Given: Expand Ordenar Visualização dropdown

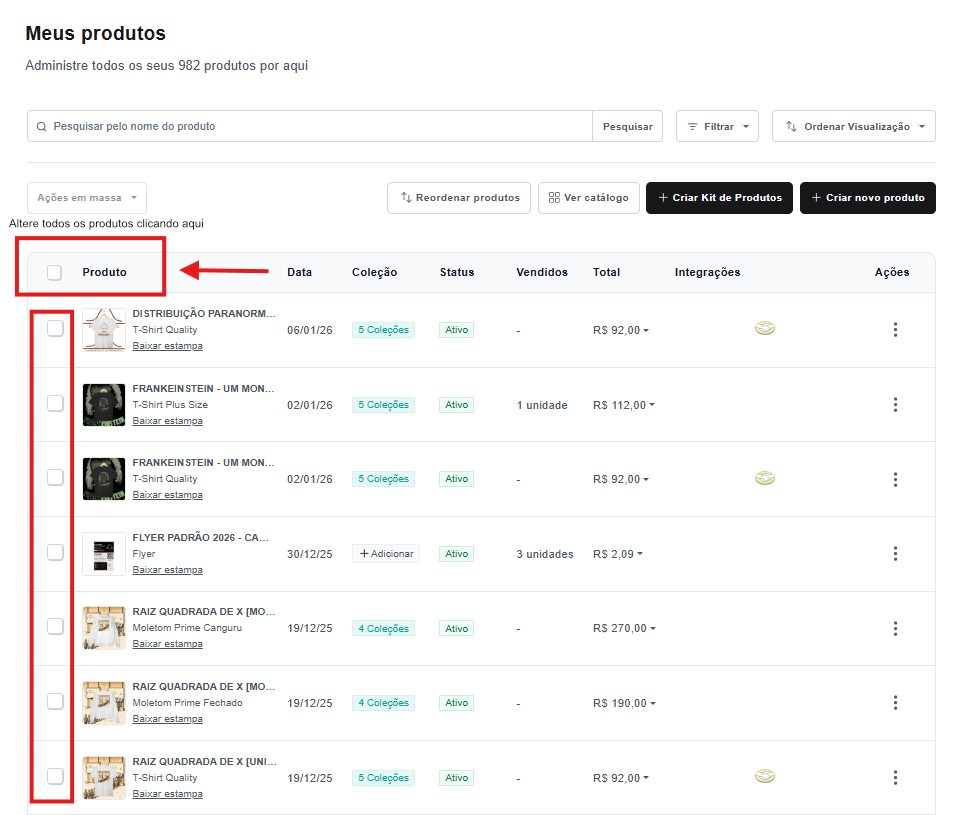Looking at the screenshot, I should click(853, 127).
